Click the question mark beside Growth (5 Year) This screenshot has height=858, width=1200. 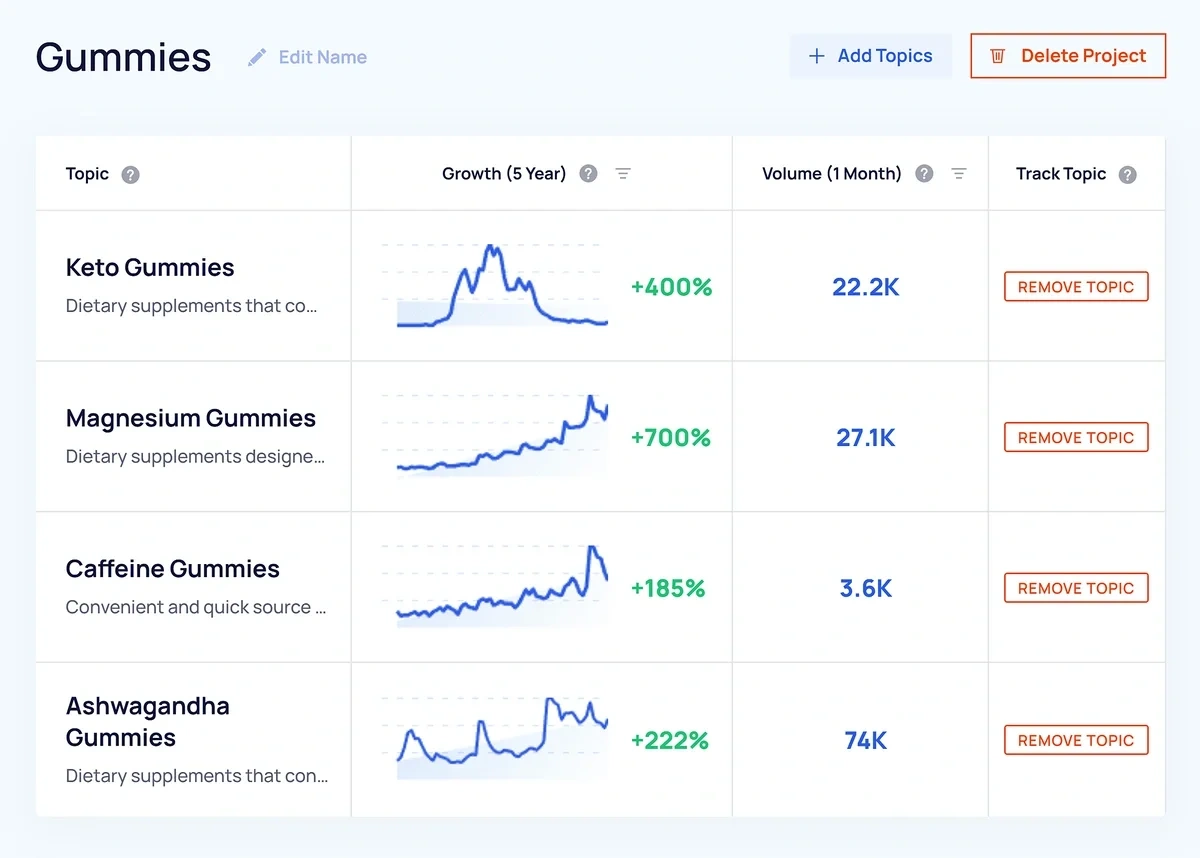pos(588,173)
